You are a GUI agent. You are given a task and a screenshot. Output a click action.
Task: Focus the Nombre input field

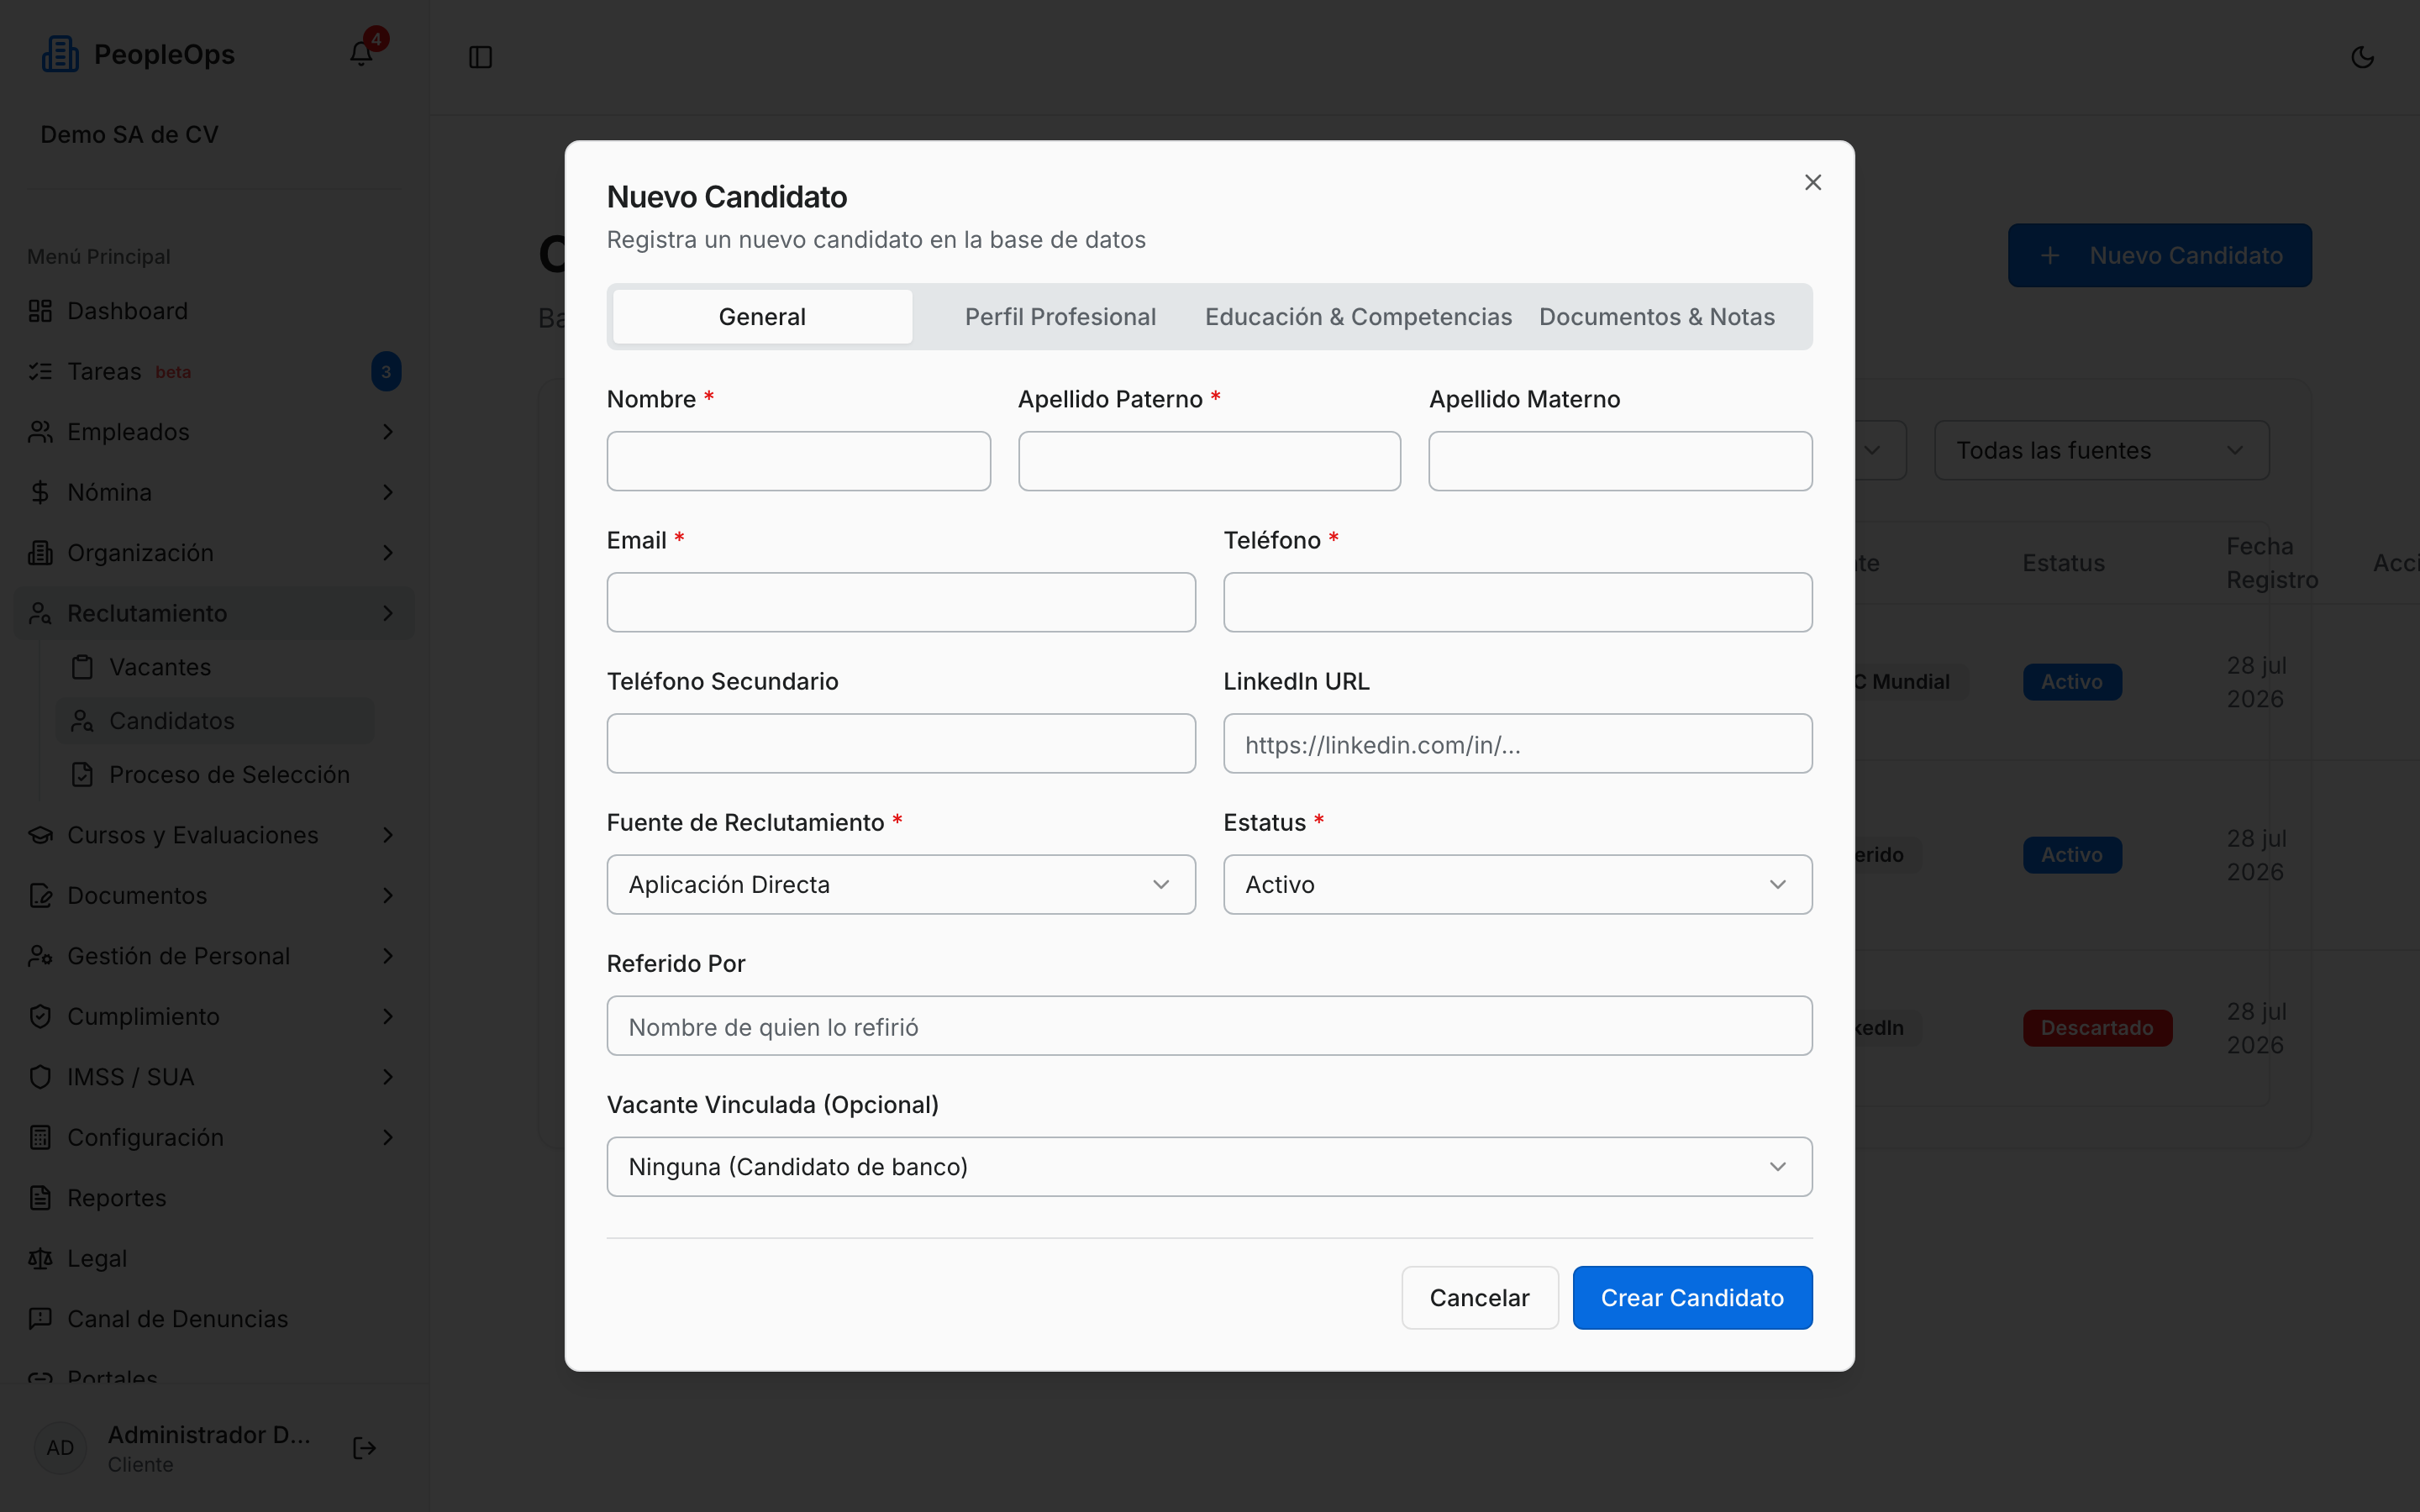(x=798, y=461)
